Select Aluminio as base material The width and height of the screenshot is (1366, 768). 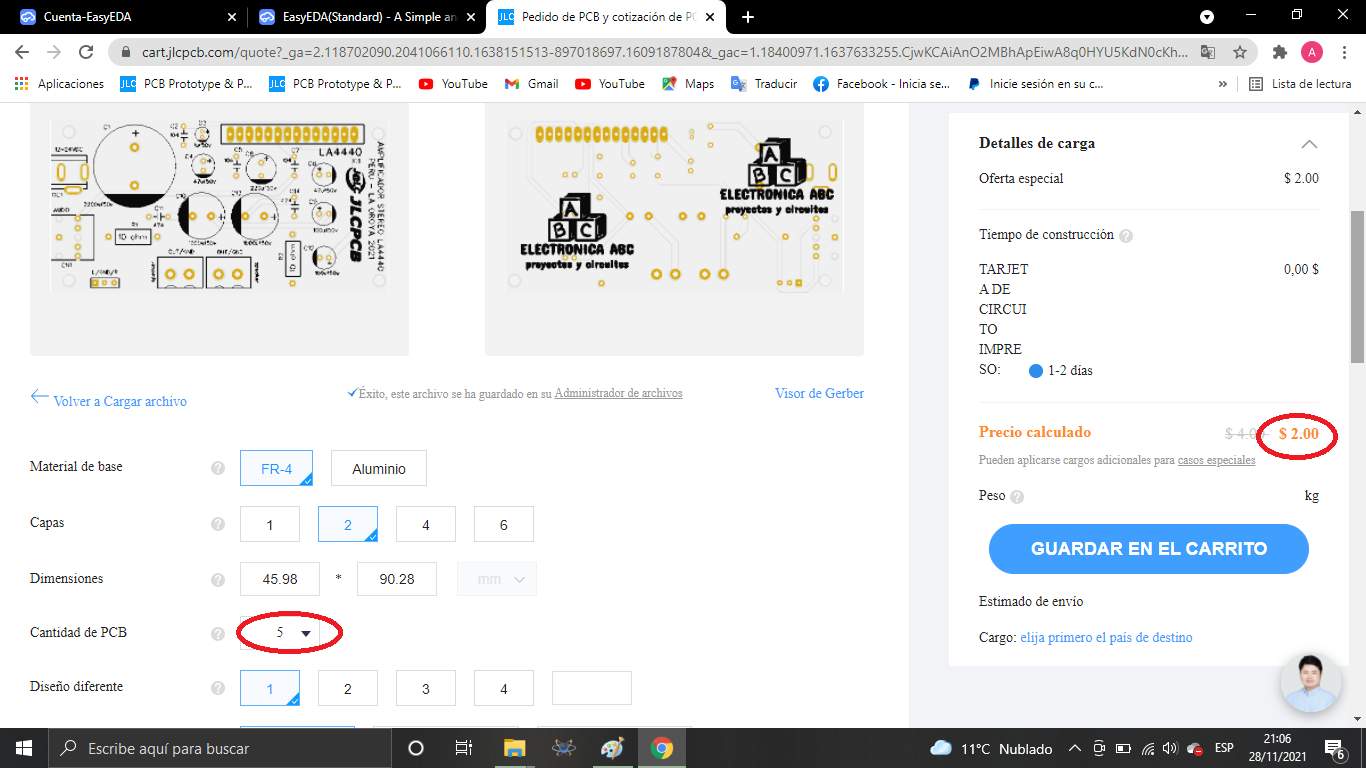[378, 467]
